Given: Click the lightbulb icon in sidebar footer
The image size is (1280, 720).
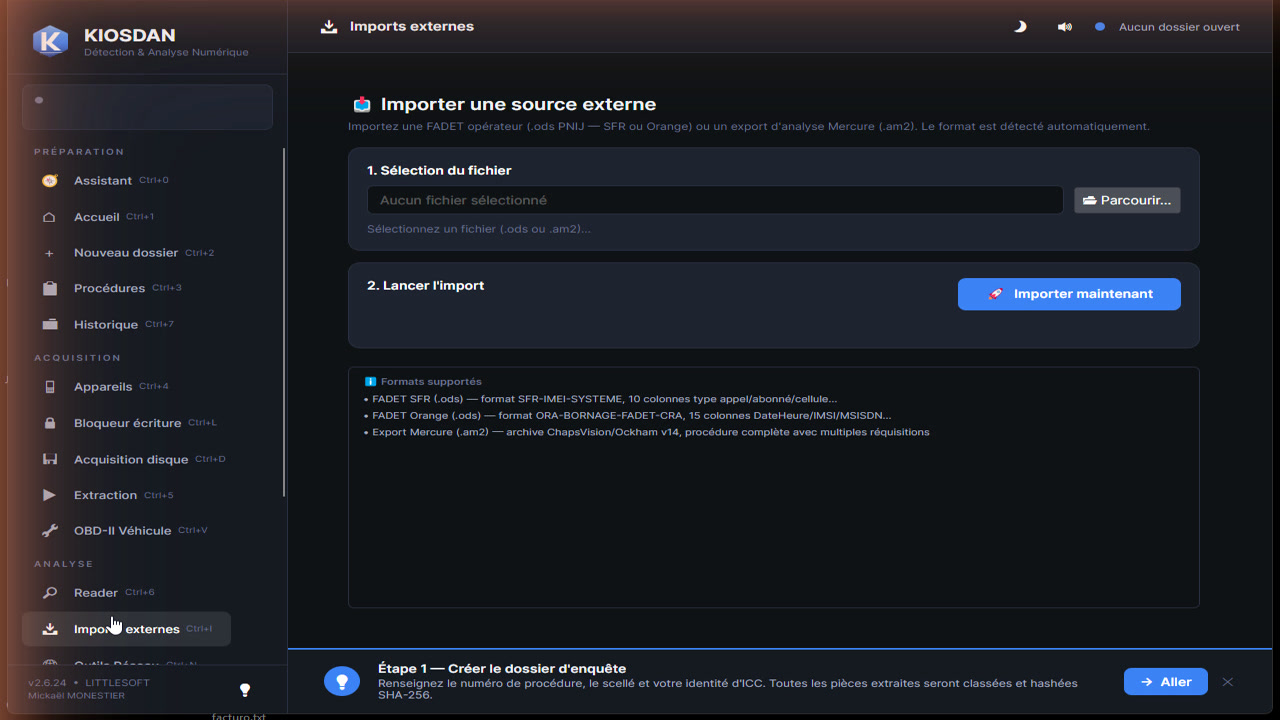Looking at the screenshot, I should [x=245, y=690].
